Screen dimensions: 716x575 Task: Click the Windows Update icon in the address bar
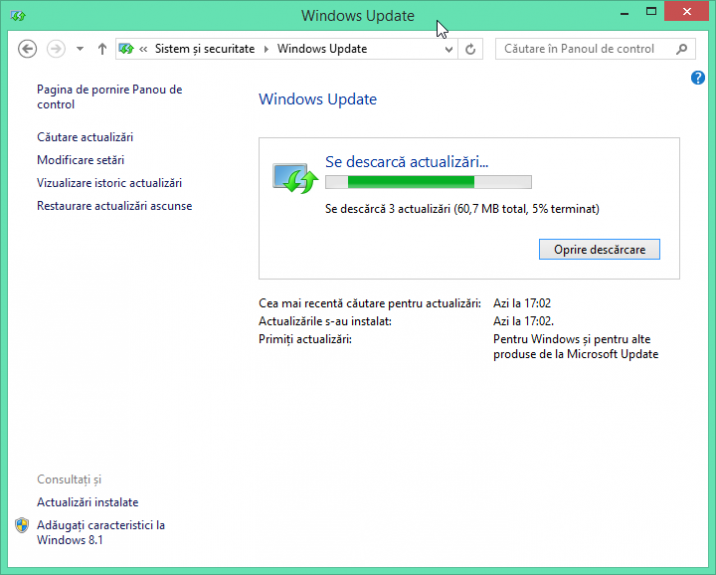(126, 49)
